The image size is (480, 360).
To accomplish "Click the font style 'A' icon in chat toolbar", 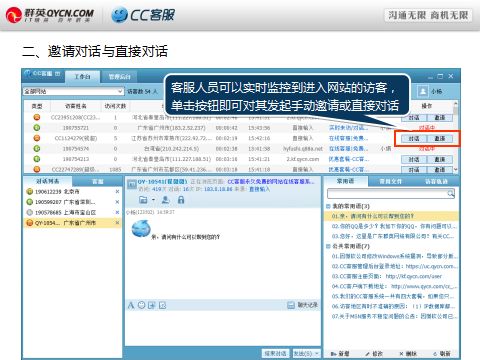I will (131, 305).
